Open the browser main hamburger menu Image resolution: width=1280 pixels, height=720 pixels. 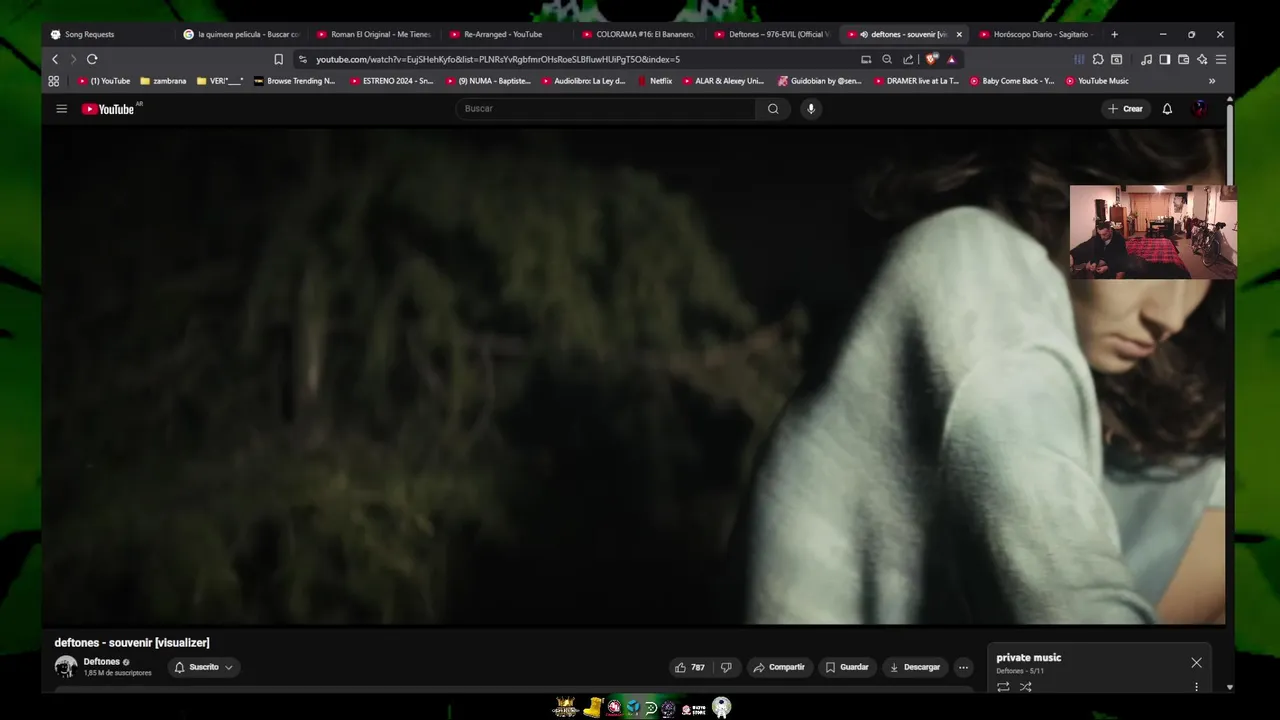pyautogui.click(x=1221, y=59)
